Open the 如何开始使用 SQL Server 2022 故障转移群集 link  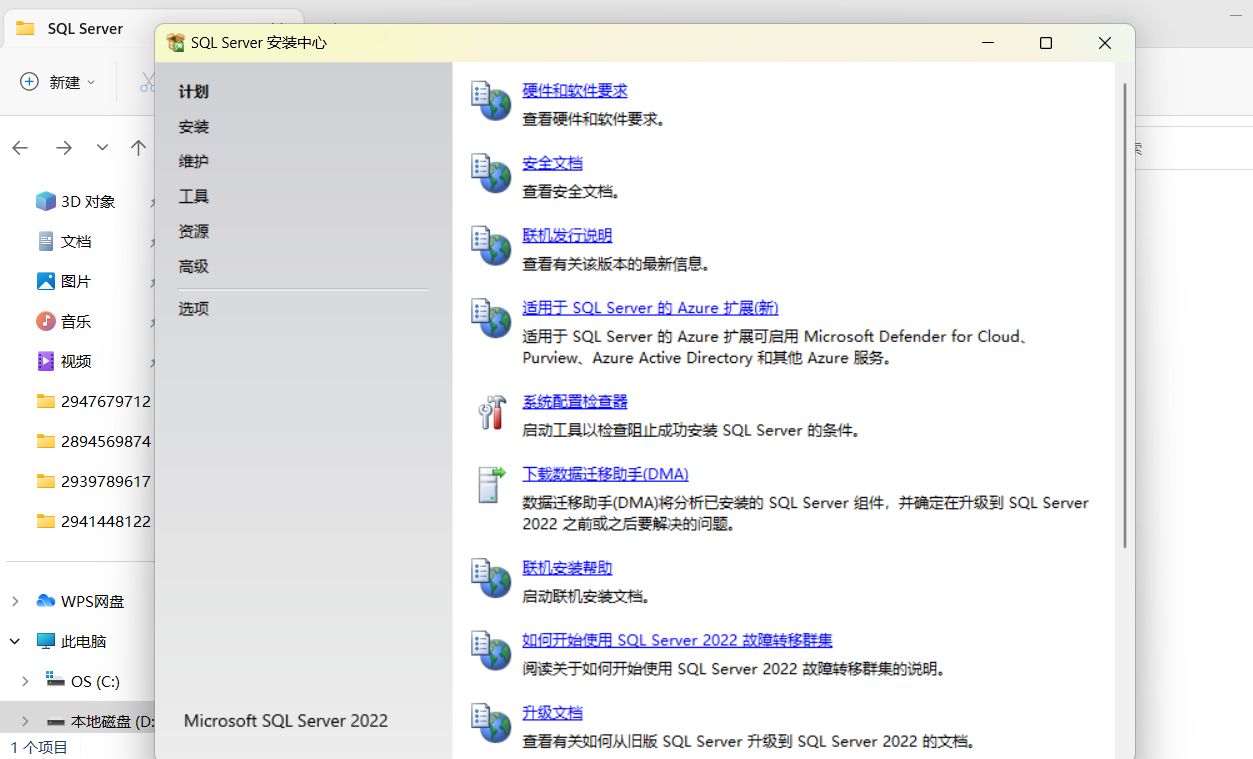tap(677, 640)
